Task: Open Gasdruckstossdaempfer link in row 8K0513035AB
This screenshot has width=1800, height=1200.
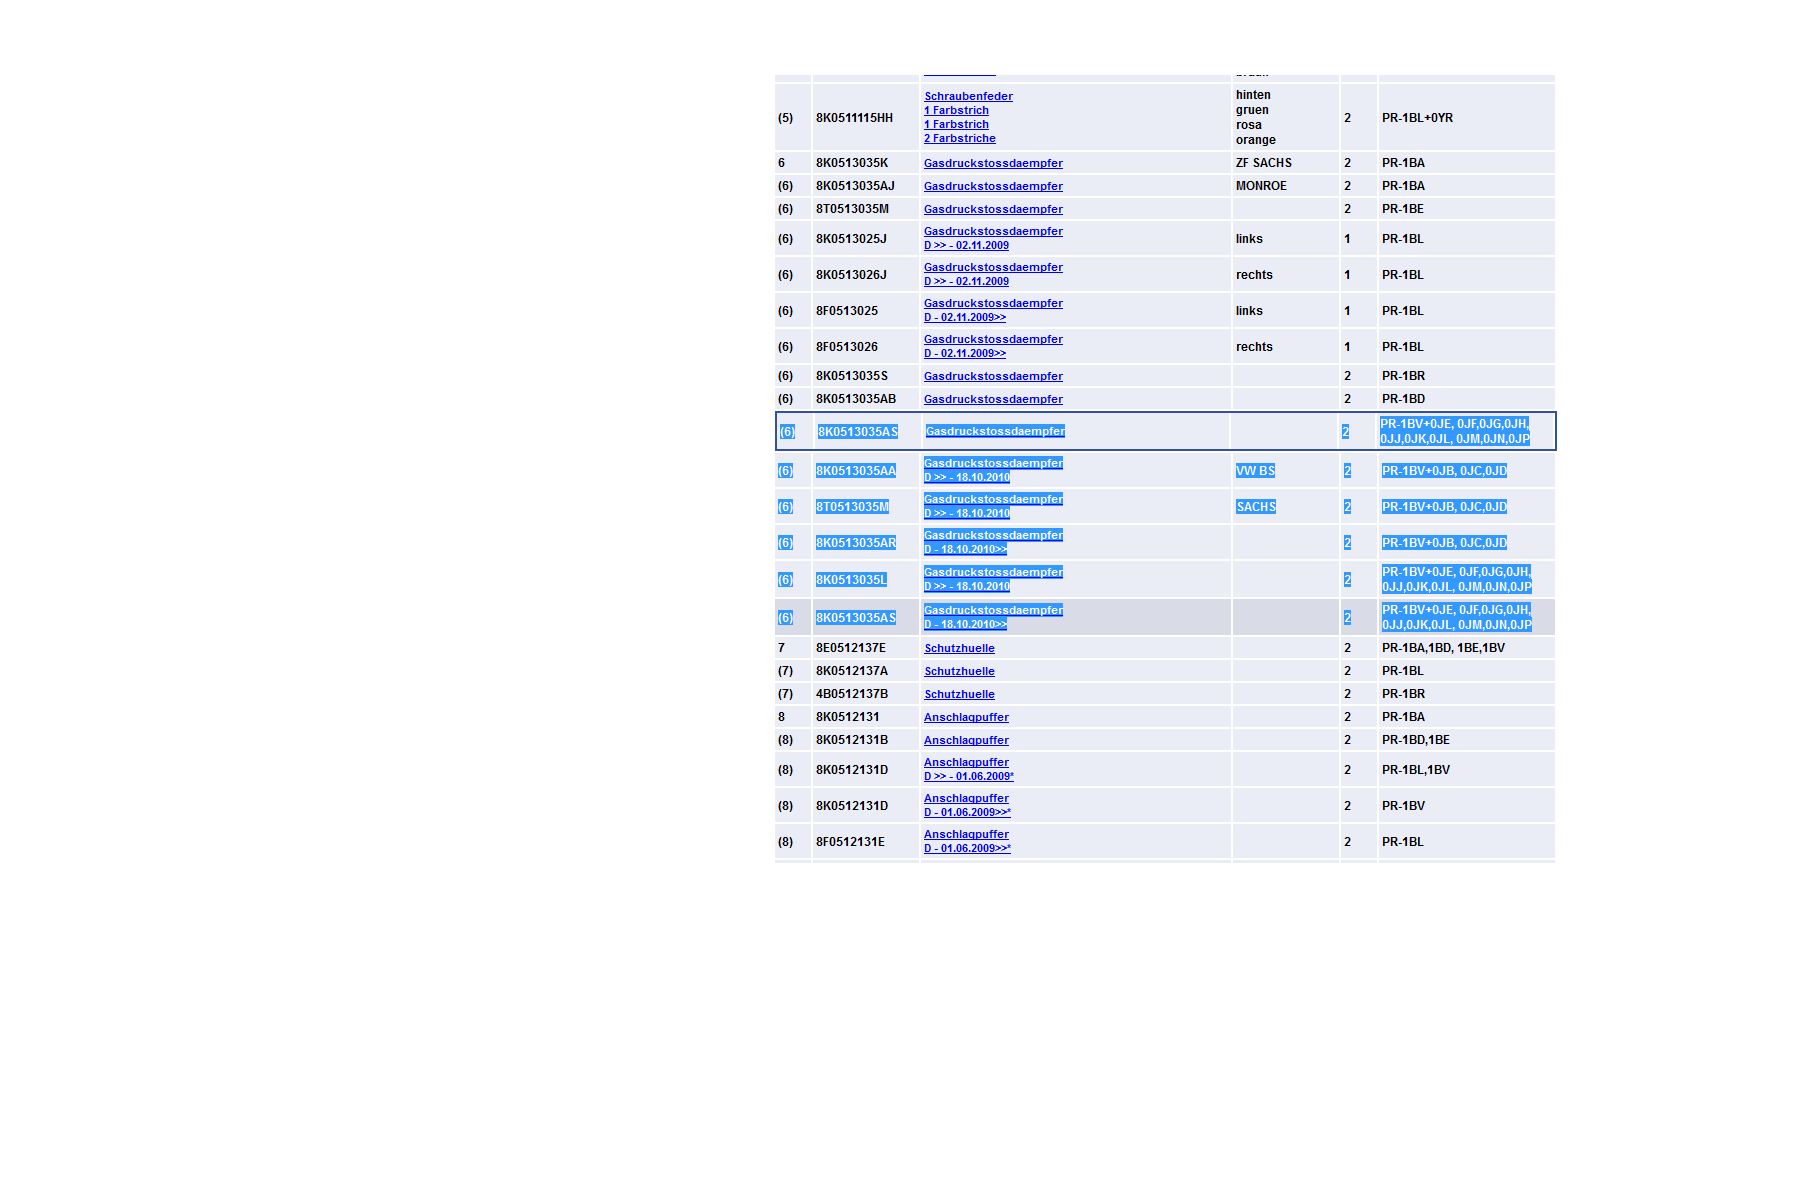Action: coord(993,399)
